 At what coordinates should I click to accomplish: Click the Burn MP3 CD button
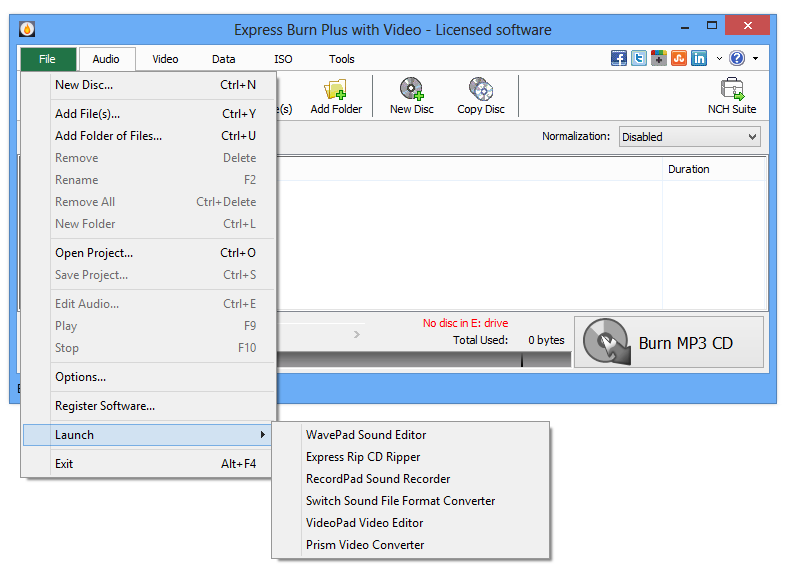669,342
